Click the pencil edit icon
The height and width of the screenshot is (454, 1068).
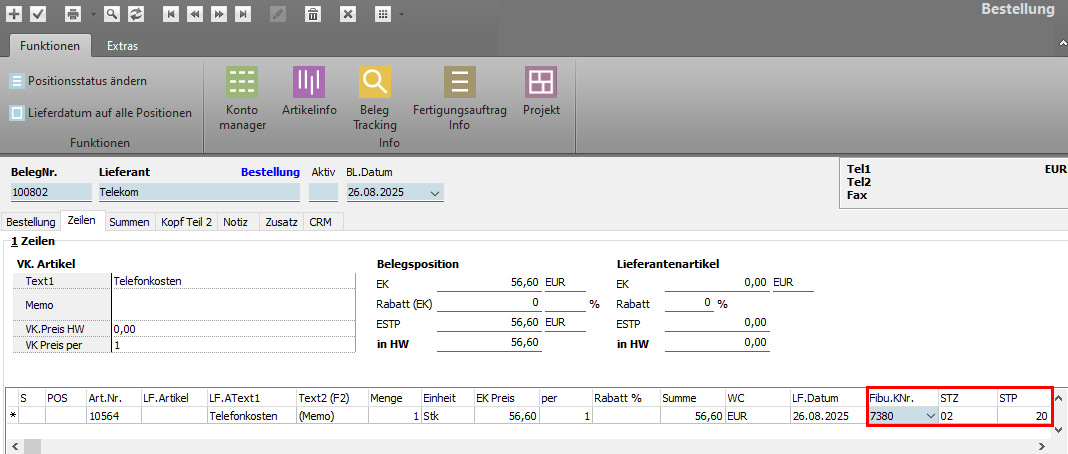coord(278,14)
